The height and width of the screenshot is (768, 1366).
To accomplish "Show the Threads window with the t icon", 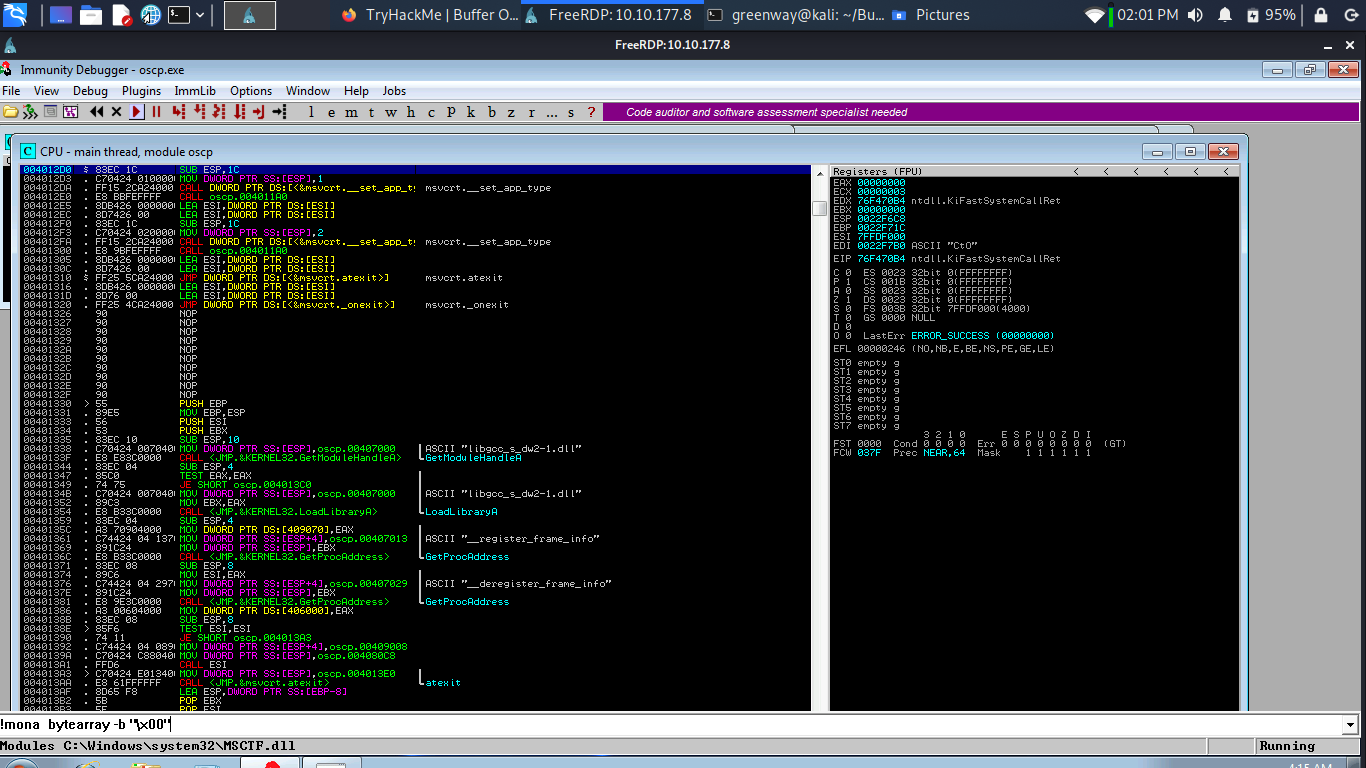I will click(370, 112).
